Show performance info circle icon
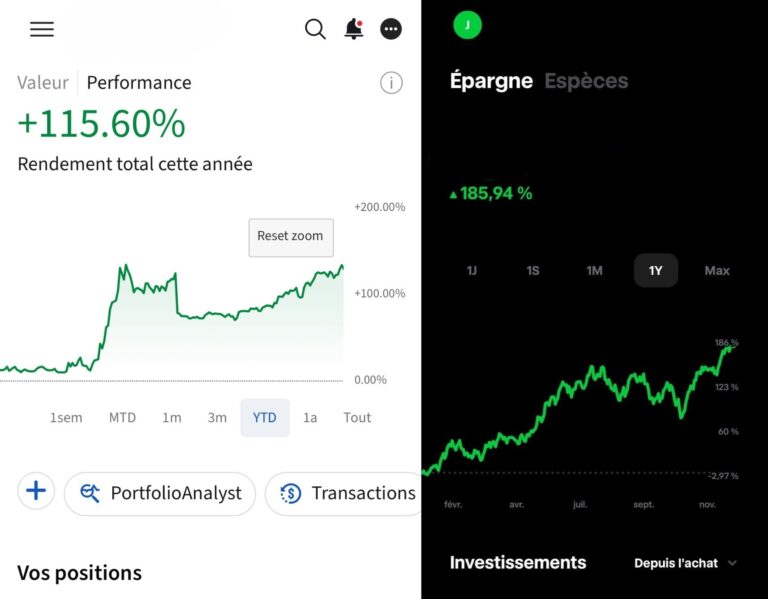The height and width of the screenshot is (599, 768). (391, 83)
